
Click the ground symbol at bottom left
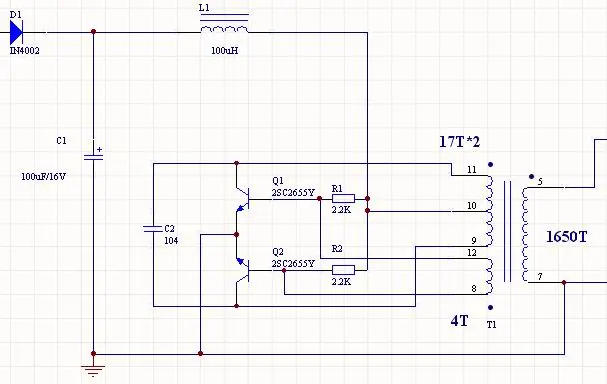pyautogui.click(x=93, y=371)
